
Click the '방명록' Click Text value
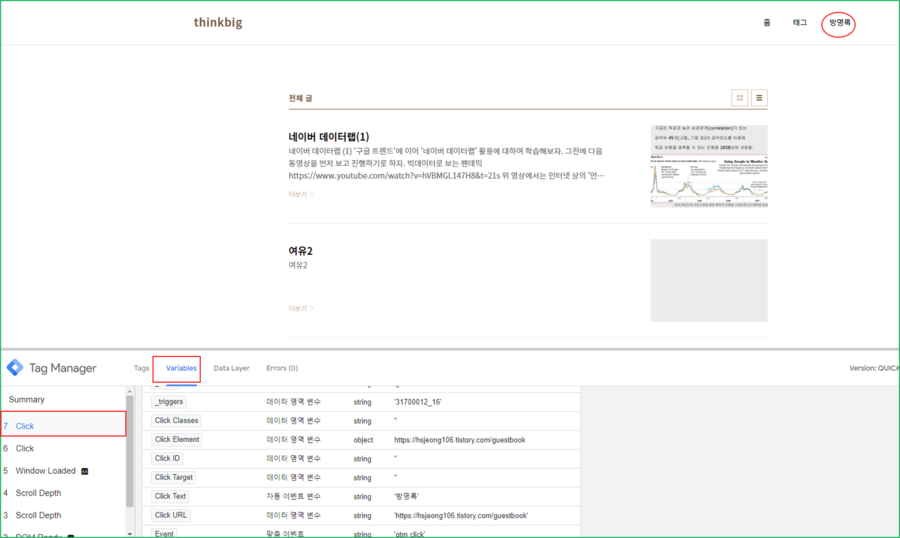pyautogui.click(x=406, y=497)
